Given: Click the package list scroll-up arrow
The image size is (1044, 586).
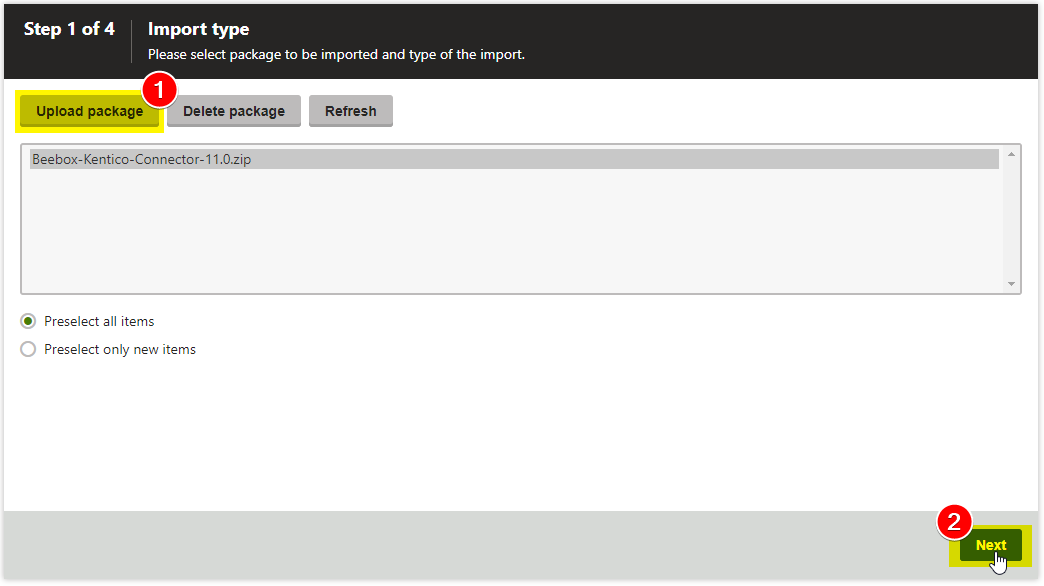Looking at the screenshot, I should click(1011, 154).
